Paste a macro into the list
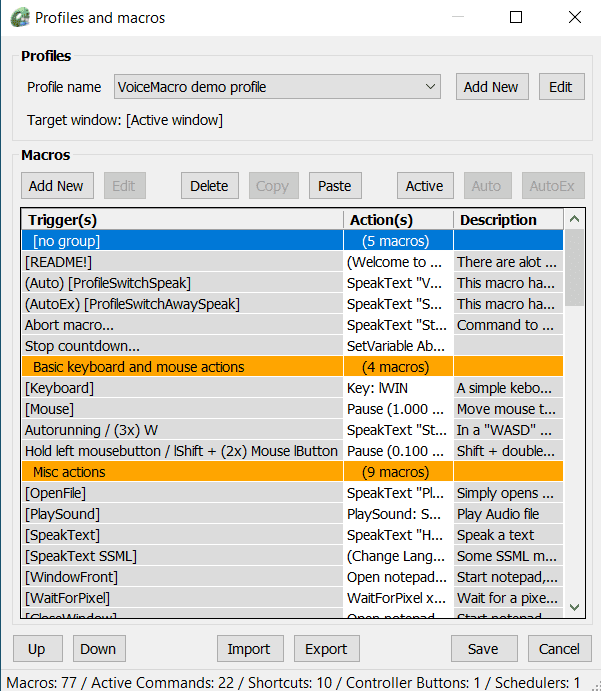 (x=335, y=186)
